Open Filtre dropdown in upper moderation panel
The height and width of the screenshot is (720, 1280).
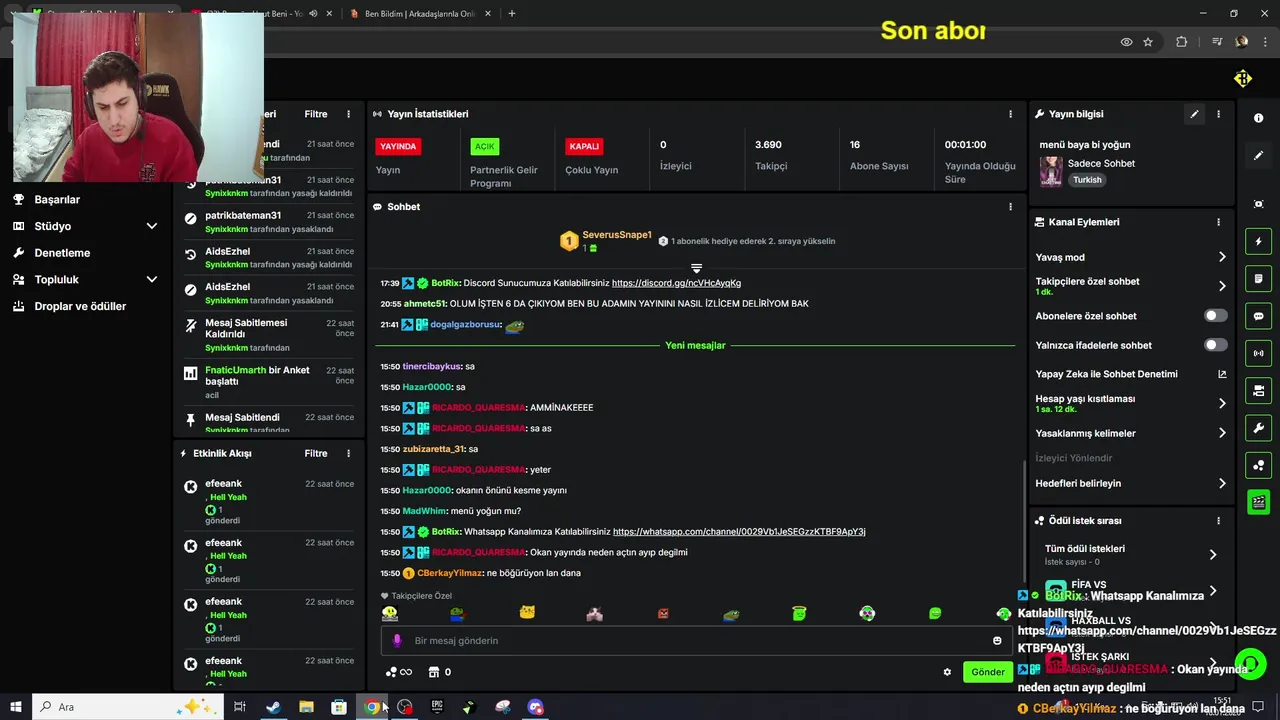point(316,114)
